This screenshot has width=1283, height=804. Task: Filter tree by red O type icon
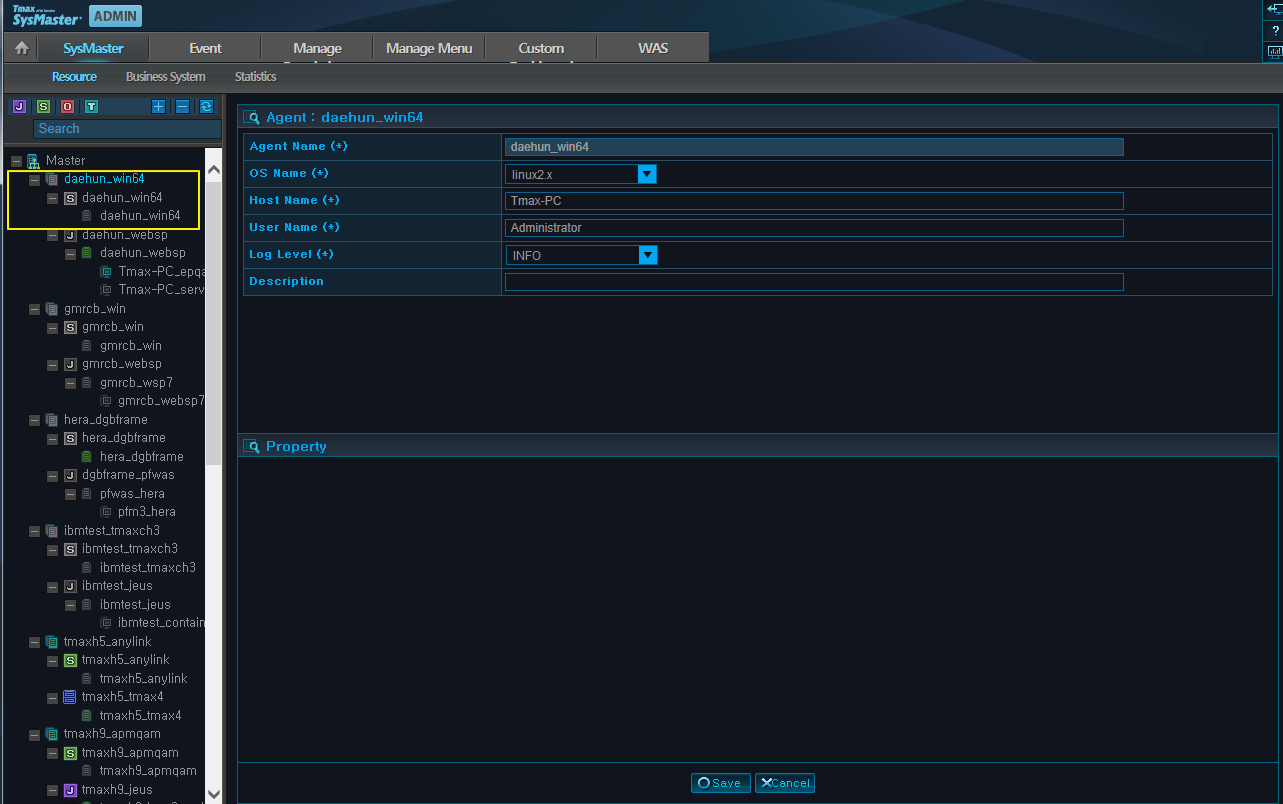pyautogui.click(x=67, y=106)
